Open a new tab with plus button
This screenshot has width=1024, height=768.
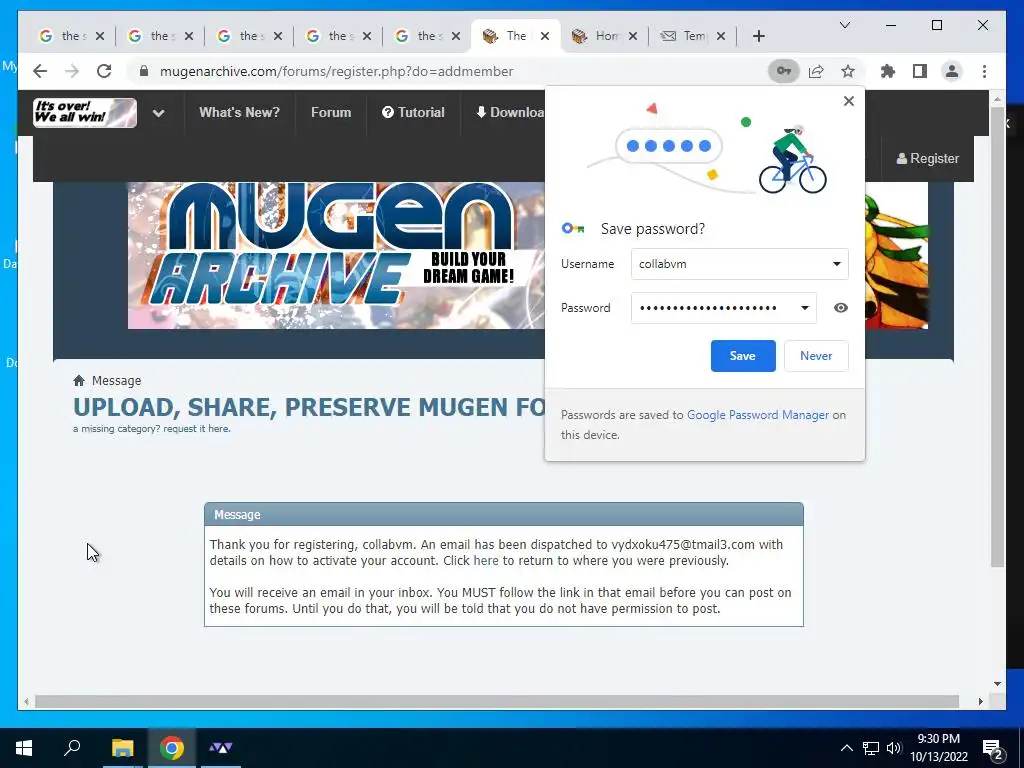[x=758, y=36]
